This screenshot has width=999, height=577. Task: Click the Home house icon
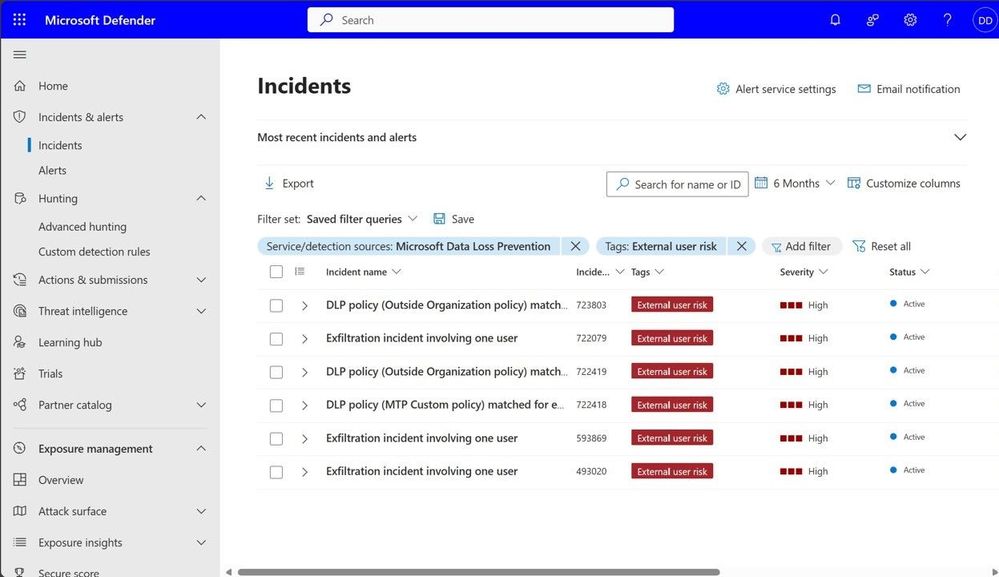20,85
